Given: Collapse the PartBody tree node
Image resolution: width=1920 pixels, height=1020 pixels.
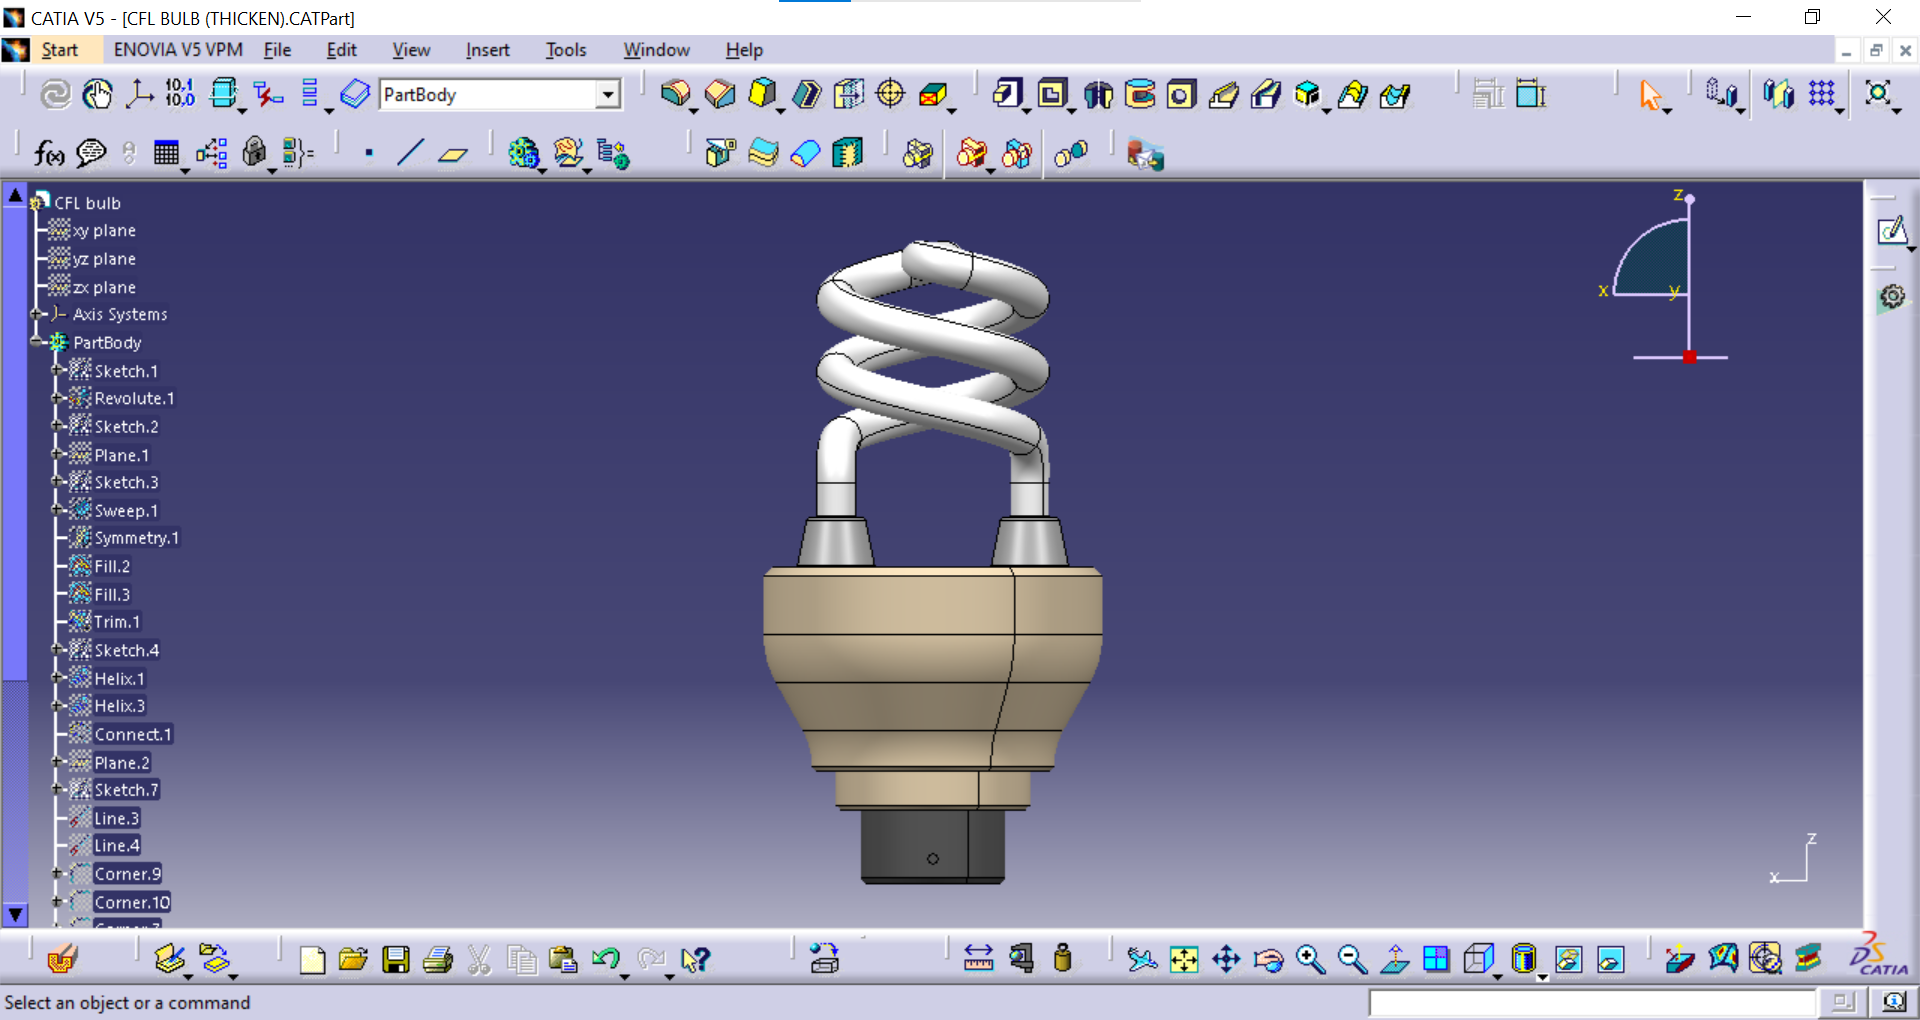Looking at the screenshot, I should [x=37, y=342].
